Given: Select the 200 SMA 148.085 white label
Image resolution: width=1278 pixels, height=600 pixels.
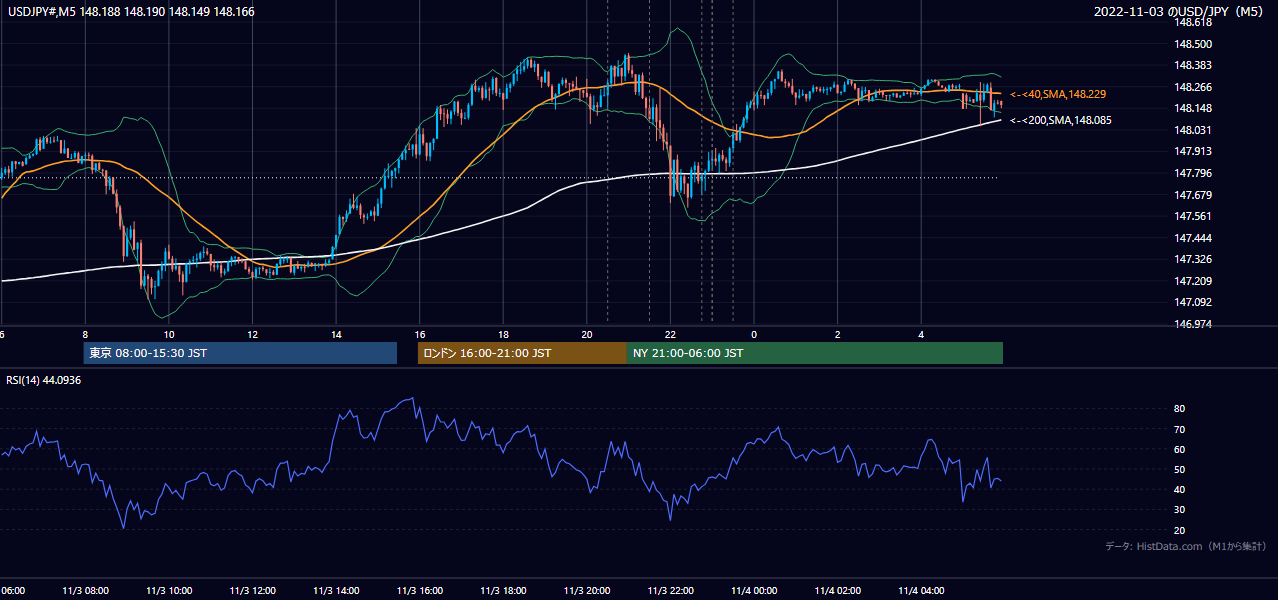Looking at the screenshot, I should [x=1061, y=120].
